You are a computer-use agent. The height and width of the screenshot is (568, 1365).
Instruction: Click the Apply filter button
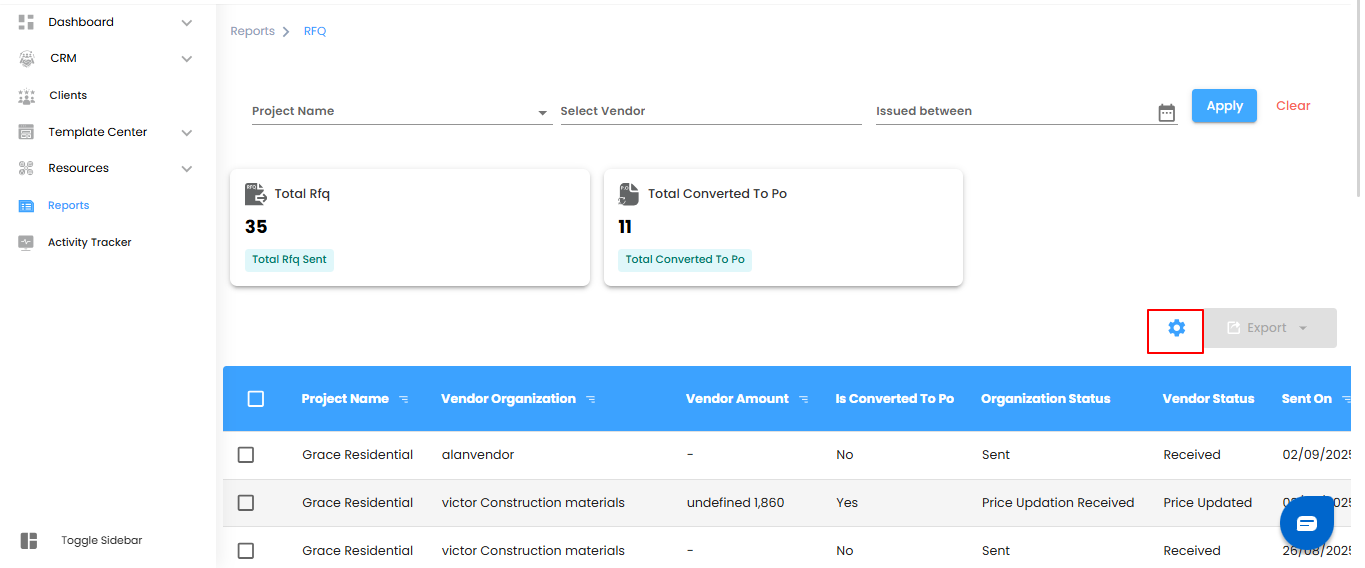tap(1224, 106)
